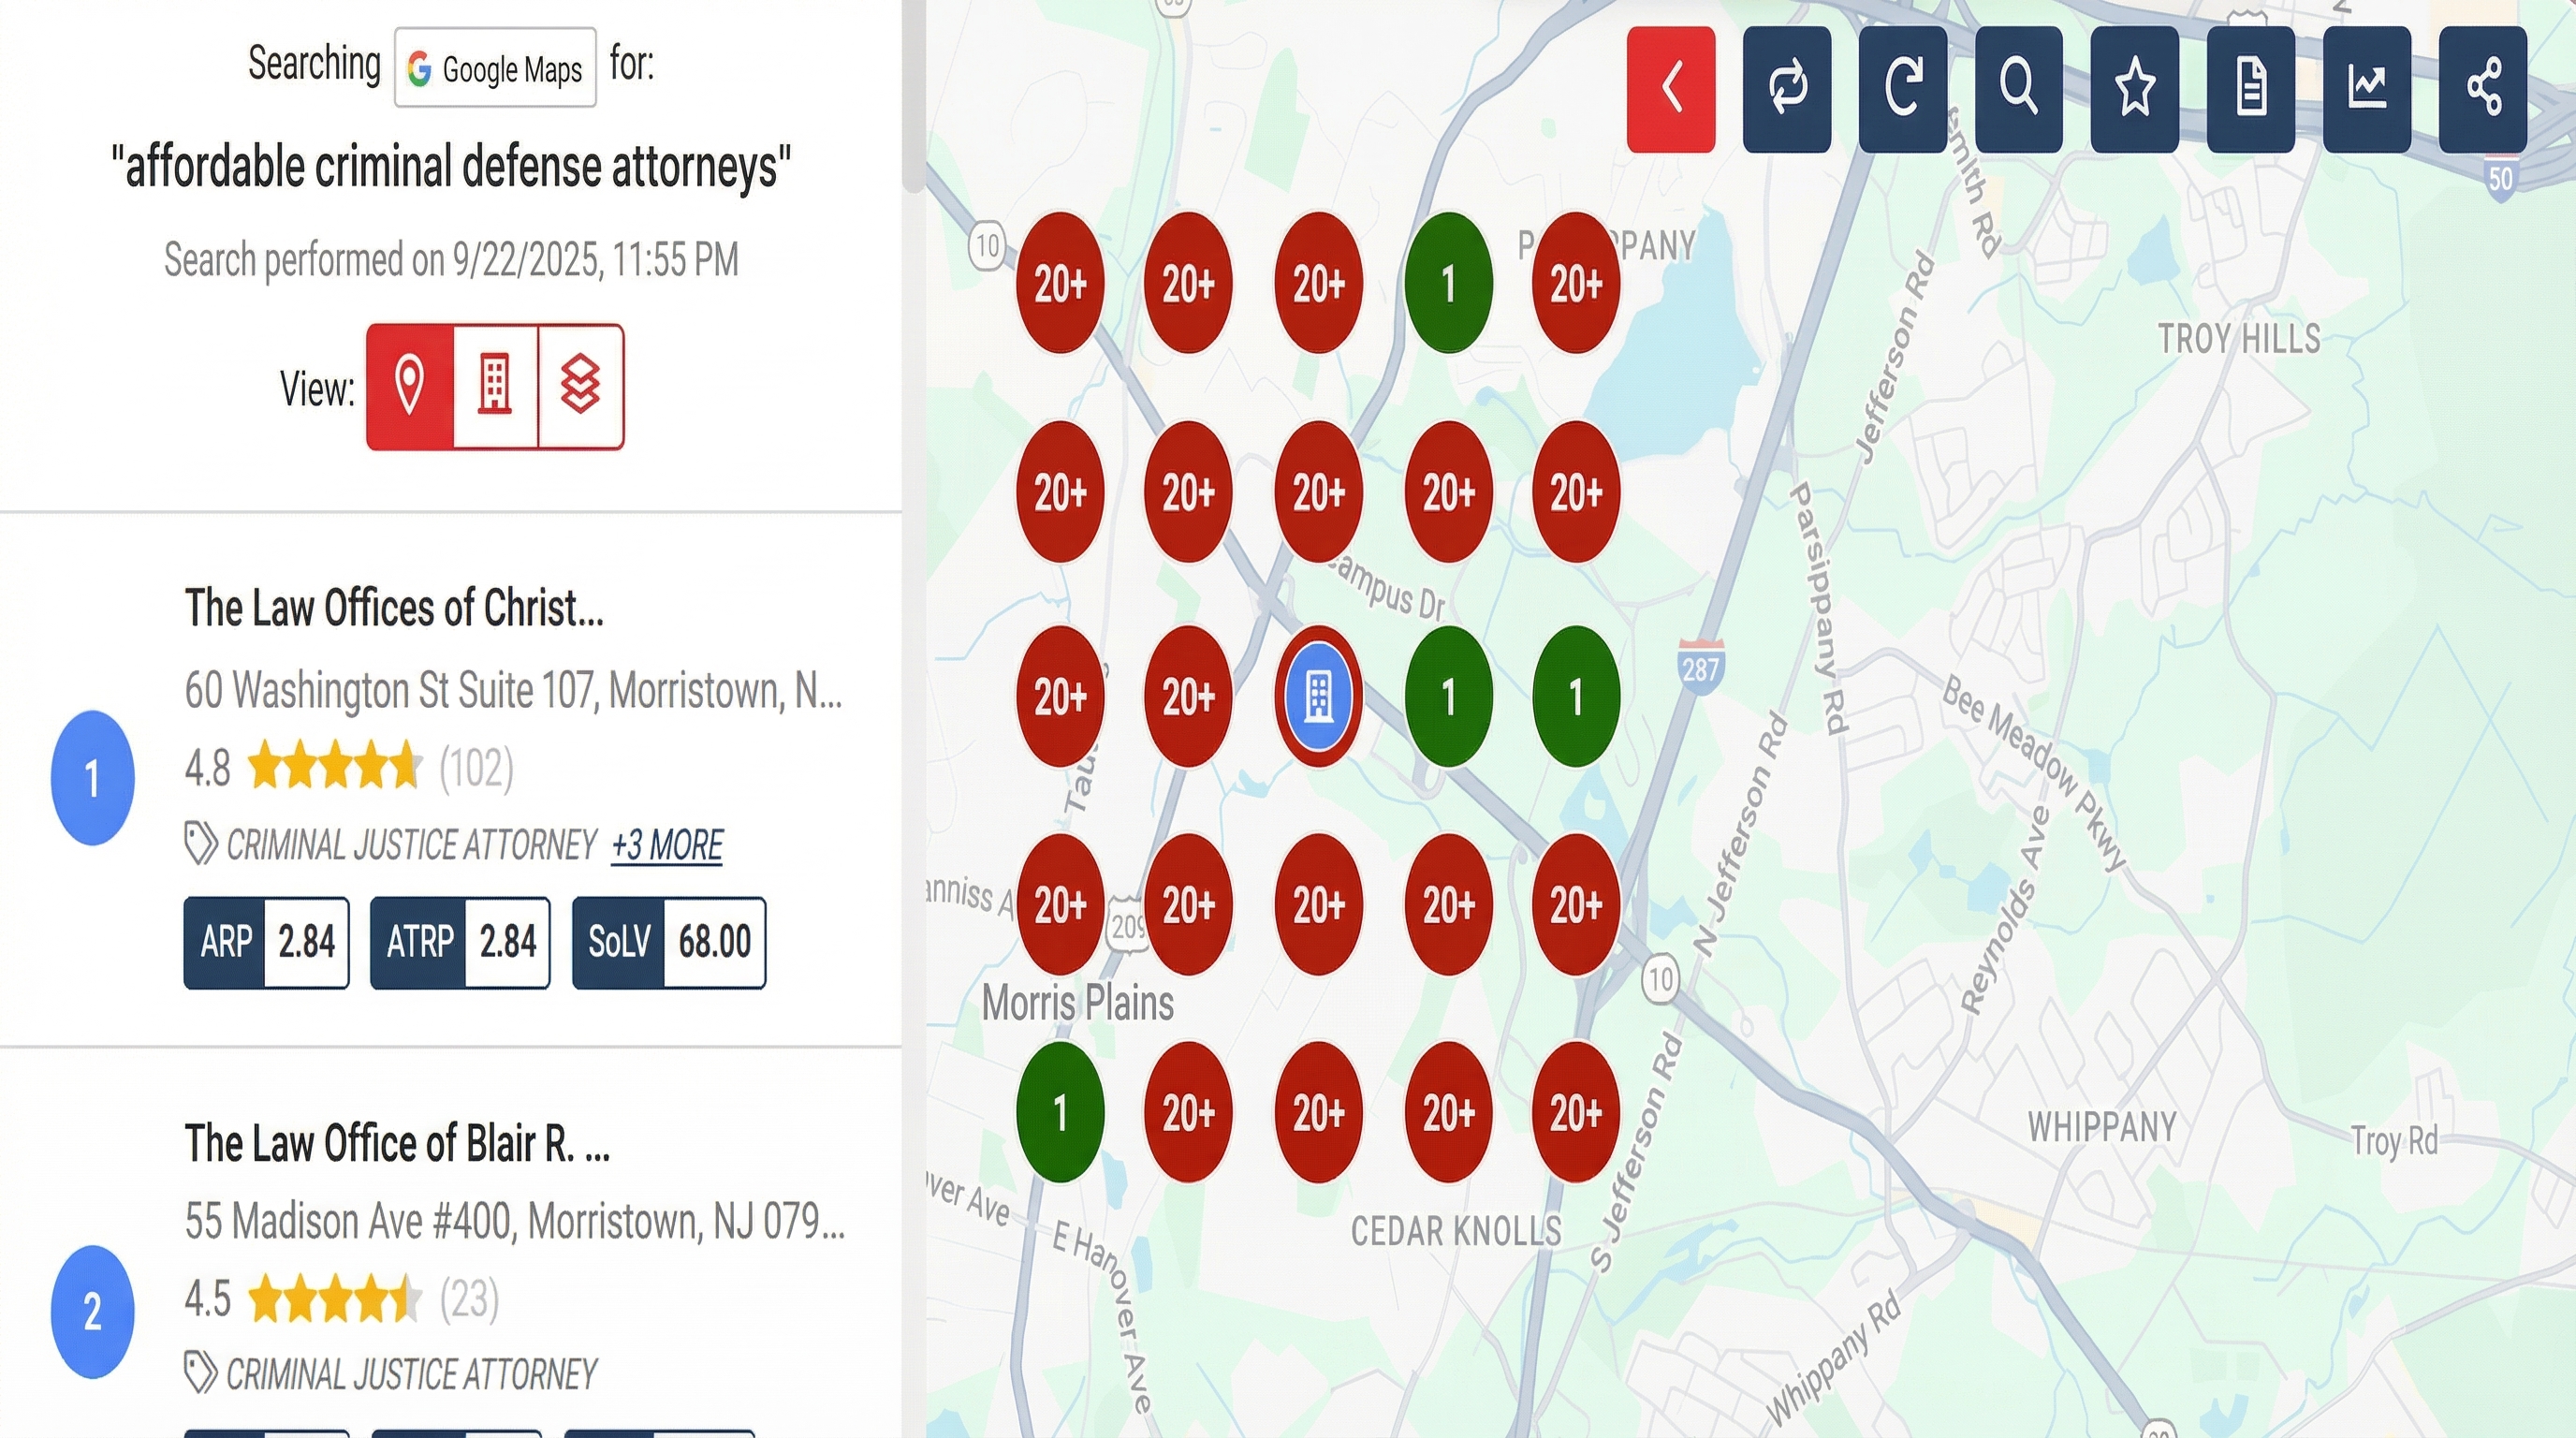The width and height of the screenshot is (2576, 1438).
Task: Open result 1, The Law Offices of Christ
Action: pos(396,608)
